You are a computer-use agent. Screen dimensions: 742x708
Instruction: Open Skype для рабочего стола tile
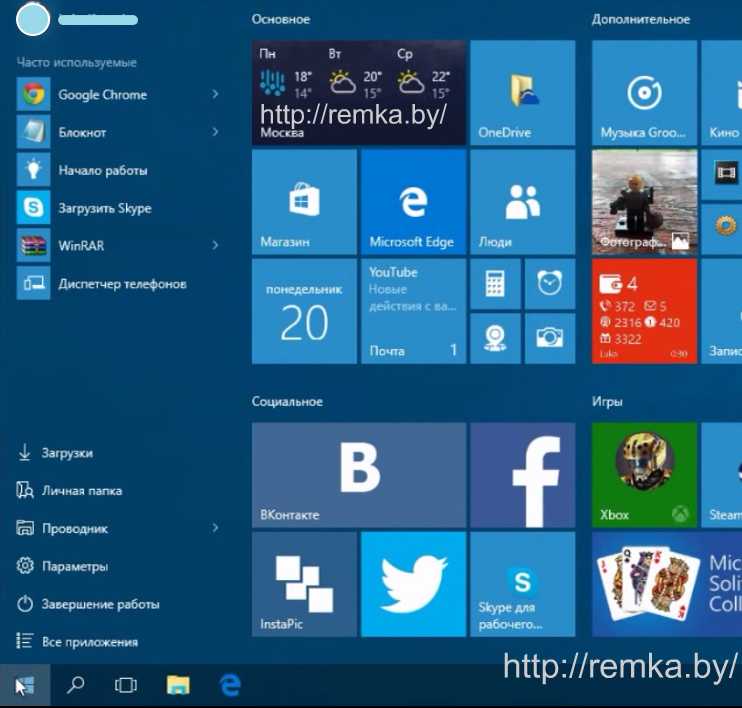pyautogui.click(x=522, y=584)
